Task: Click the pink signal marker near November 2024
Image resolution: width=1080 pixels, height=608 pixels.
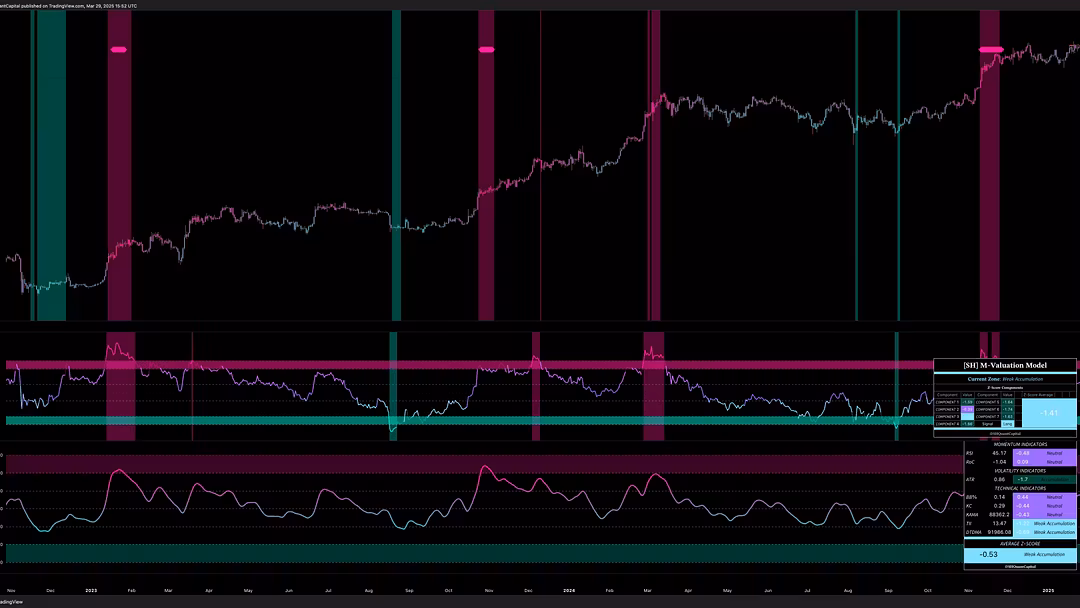Action: [x=991, y=50]
